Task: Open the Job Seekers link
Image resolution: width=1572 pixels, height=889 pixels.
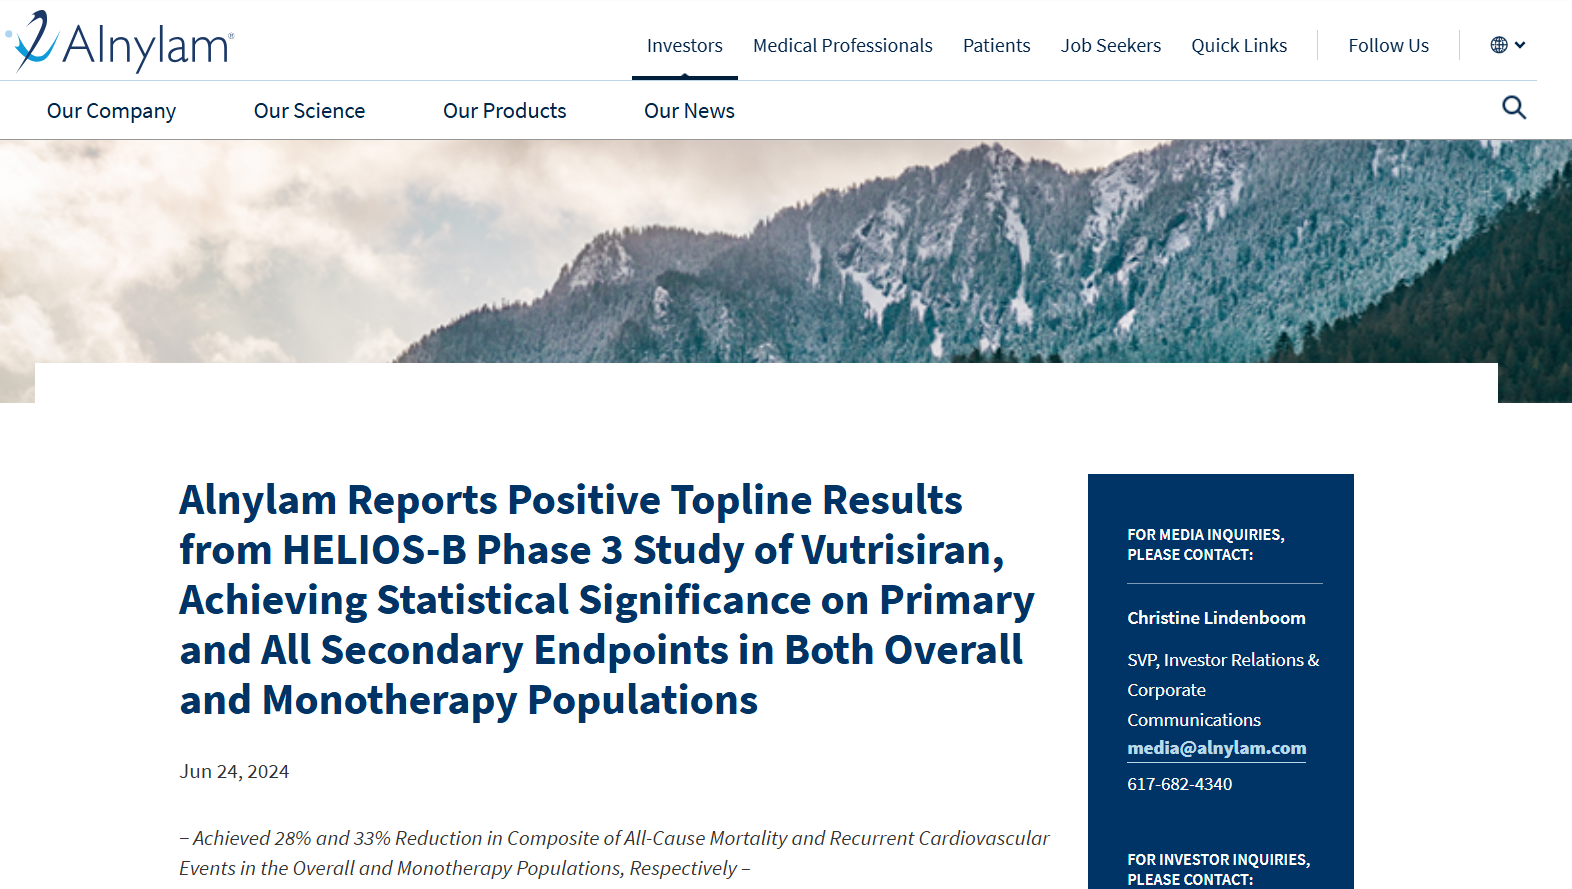Action: [1110, 45]
